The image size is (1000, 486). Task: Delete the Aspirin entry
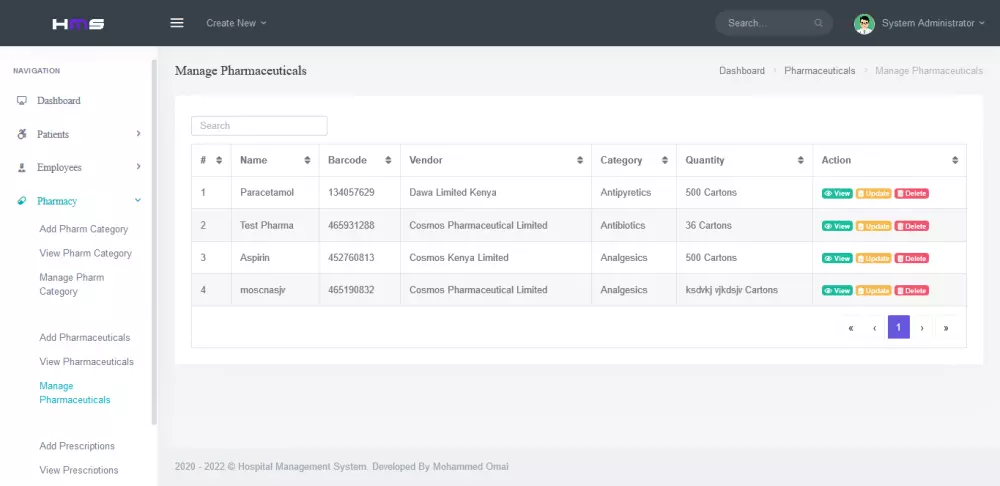(x=911, y=258)
